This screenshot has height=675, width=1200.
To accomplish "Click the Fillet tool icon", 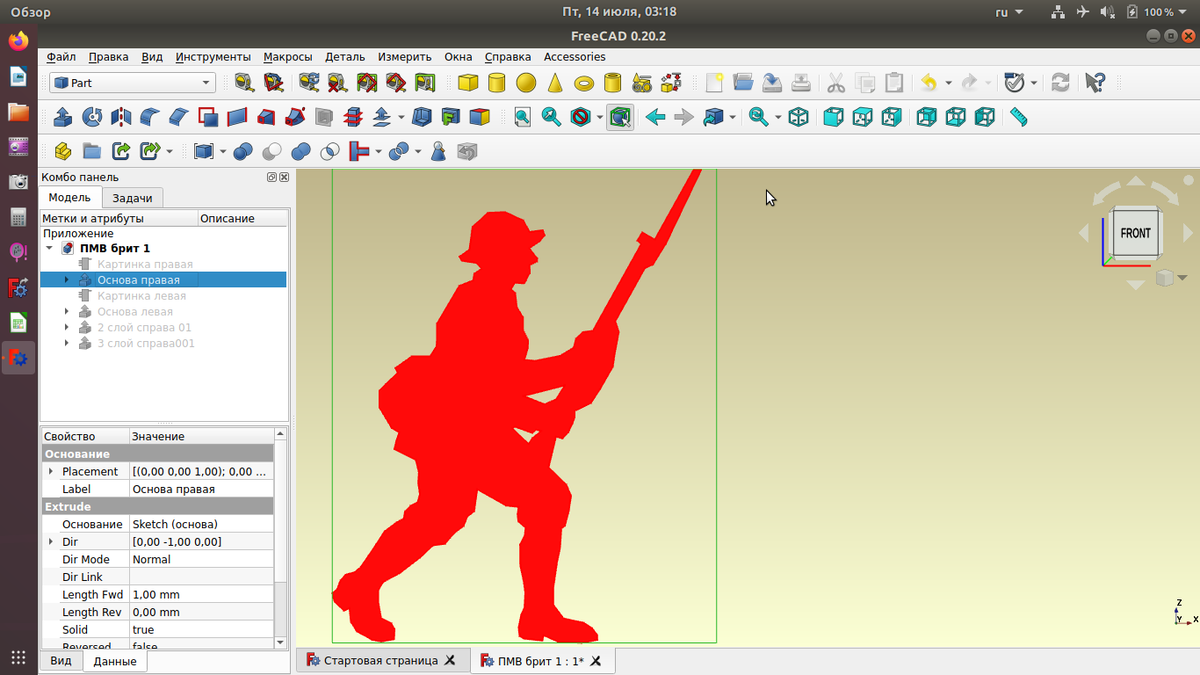I will click(150, 118).
